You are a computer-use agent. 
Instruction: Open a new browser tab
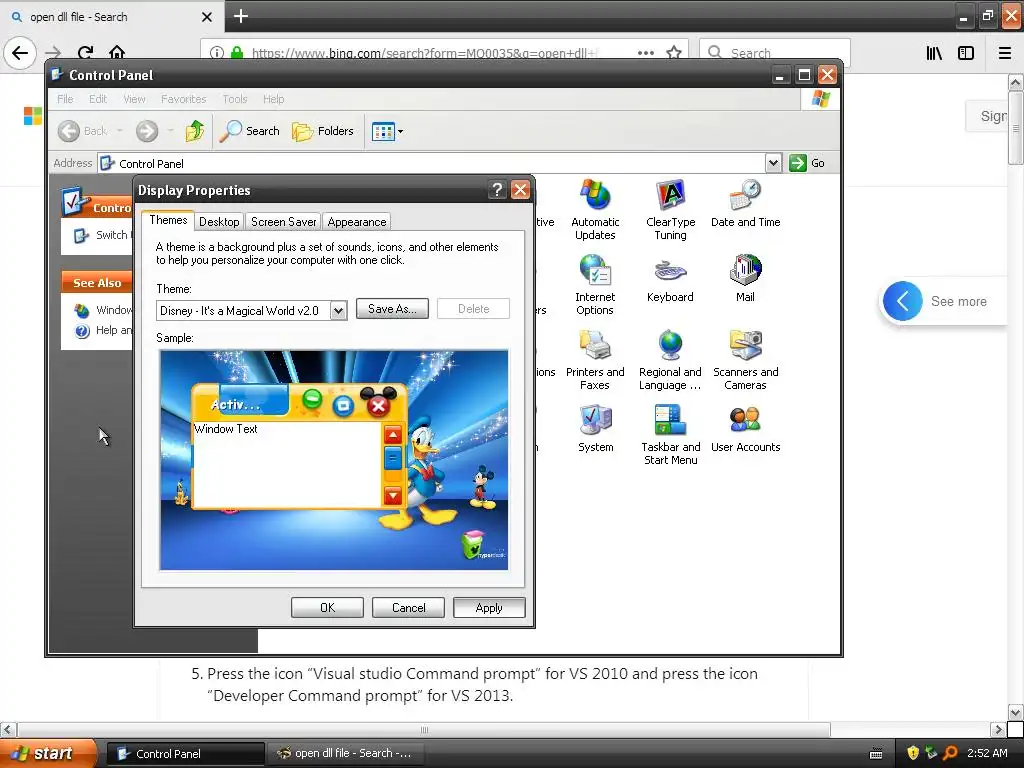[x=241, y=16]
